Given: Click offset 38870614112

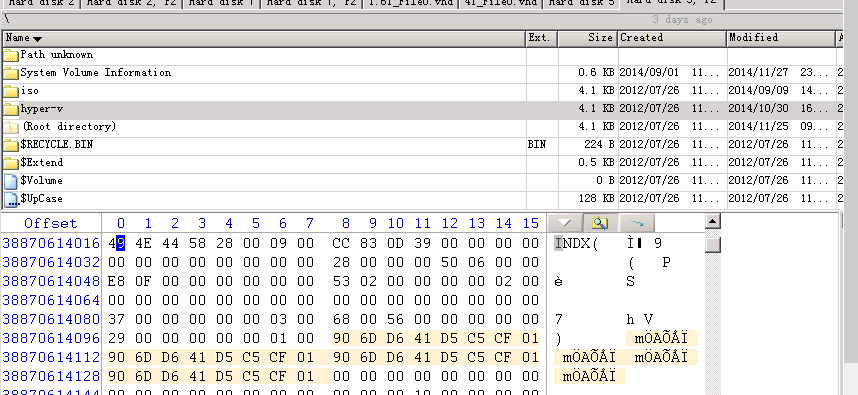Looking at the screenshot, I should [51, 357].
